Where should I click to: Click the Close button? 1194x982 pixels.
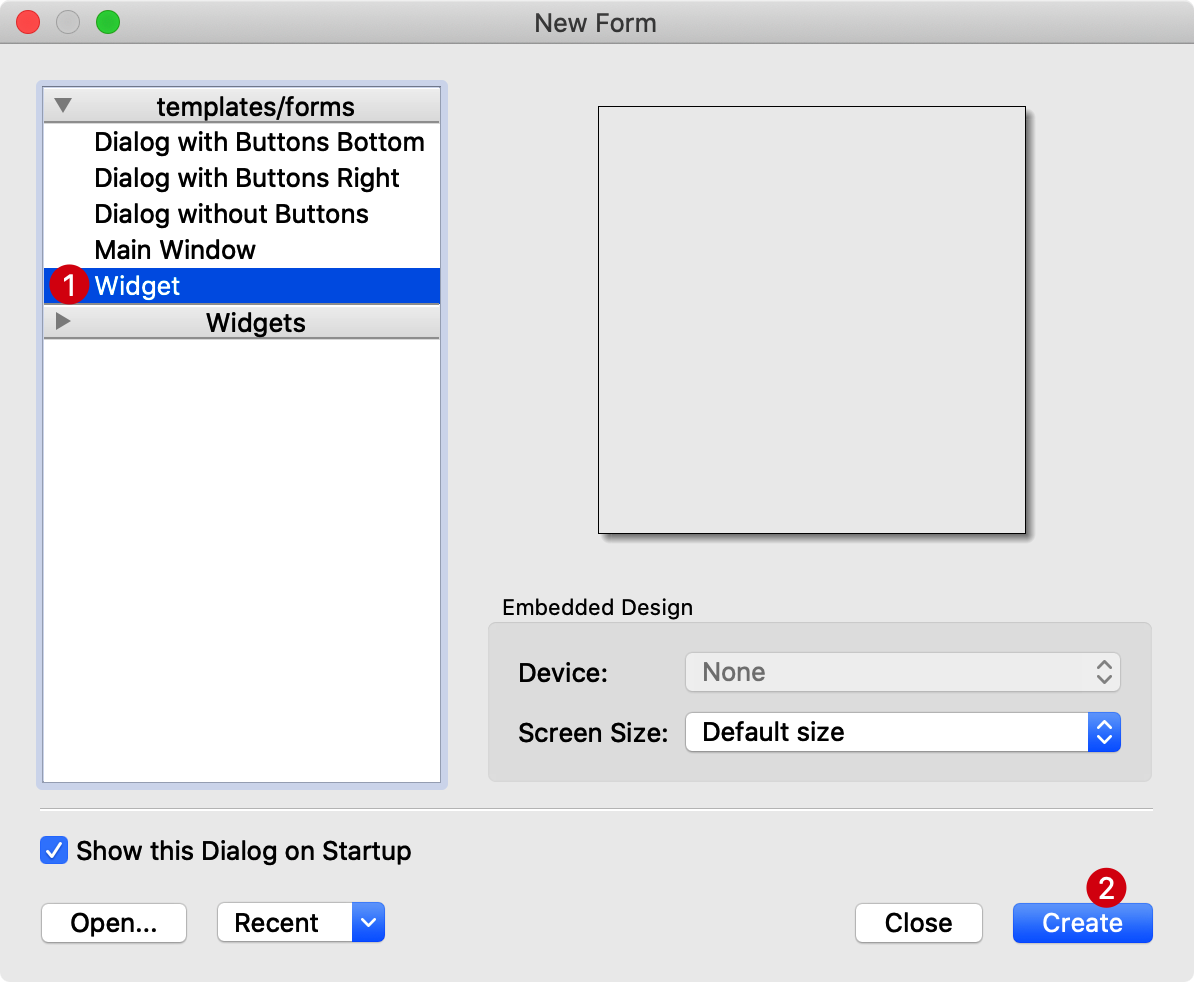[918, 923]
